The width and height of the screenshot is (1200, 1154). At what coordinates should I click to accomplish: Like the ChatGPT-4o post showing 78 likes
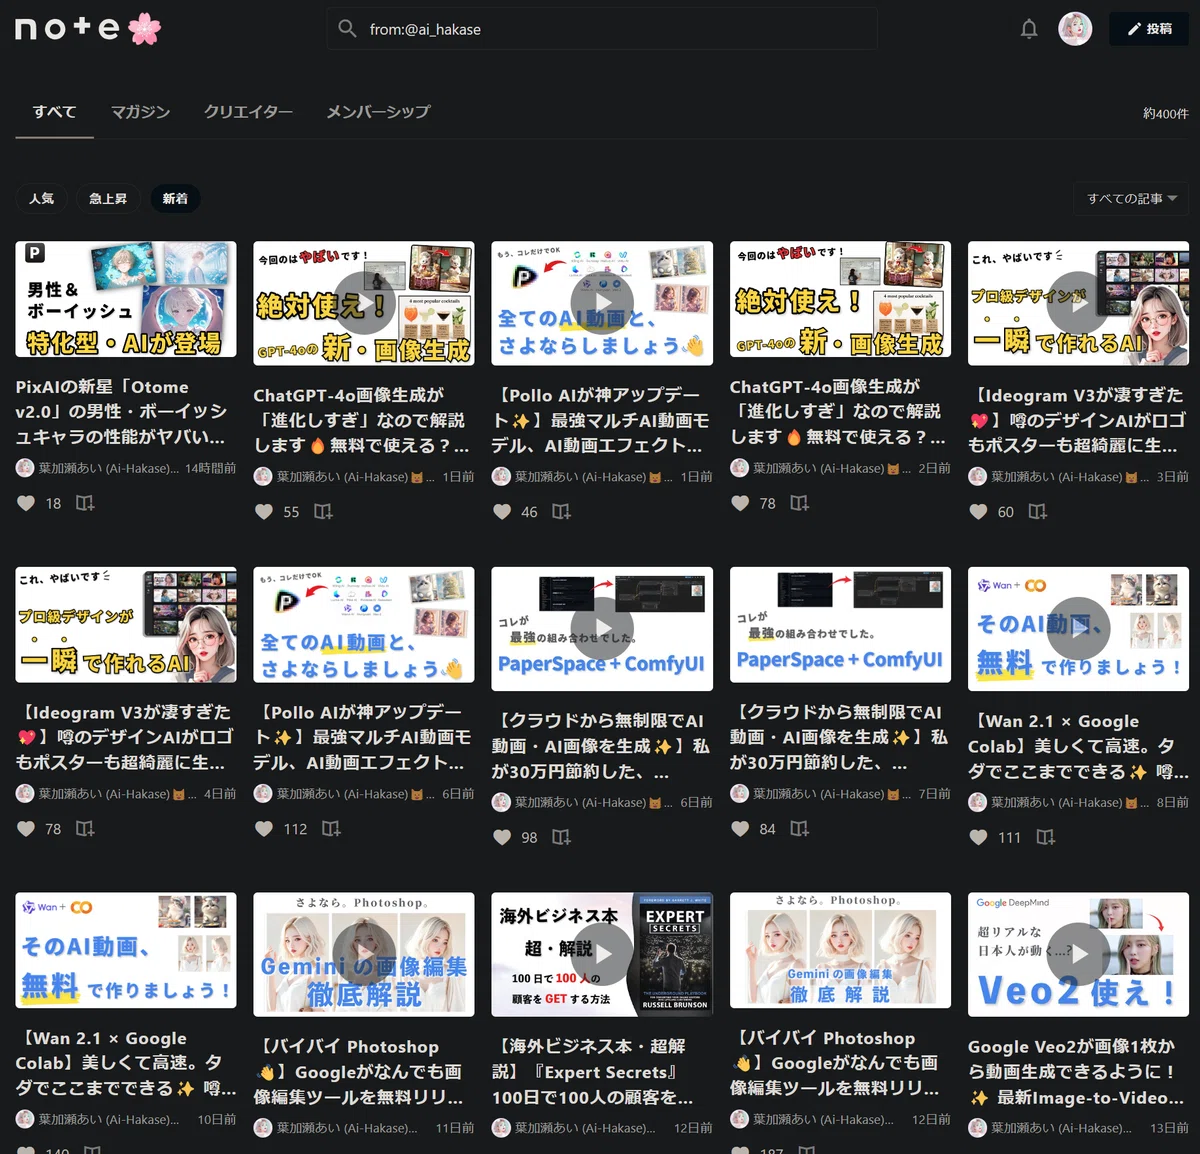[740, 503]
